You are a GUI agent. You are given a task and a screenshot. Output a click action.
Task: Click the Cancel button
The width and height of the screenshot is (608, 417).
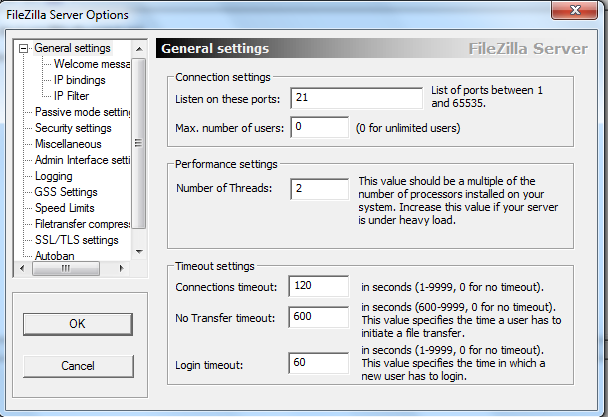coord(78,366)
